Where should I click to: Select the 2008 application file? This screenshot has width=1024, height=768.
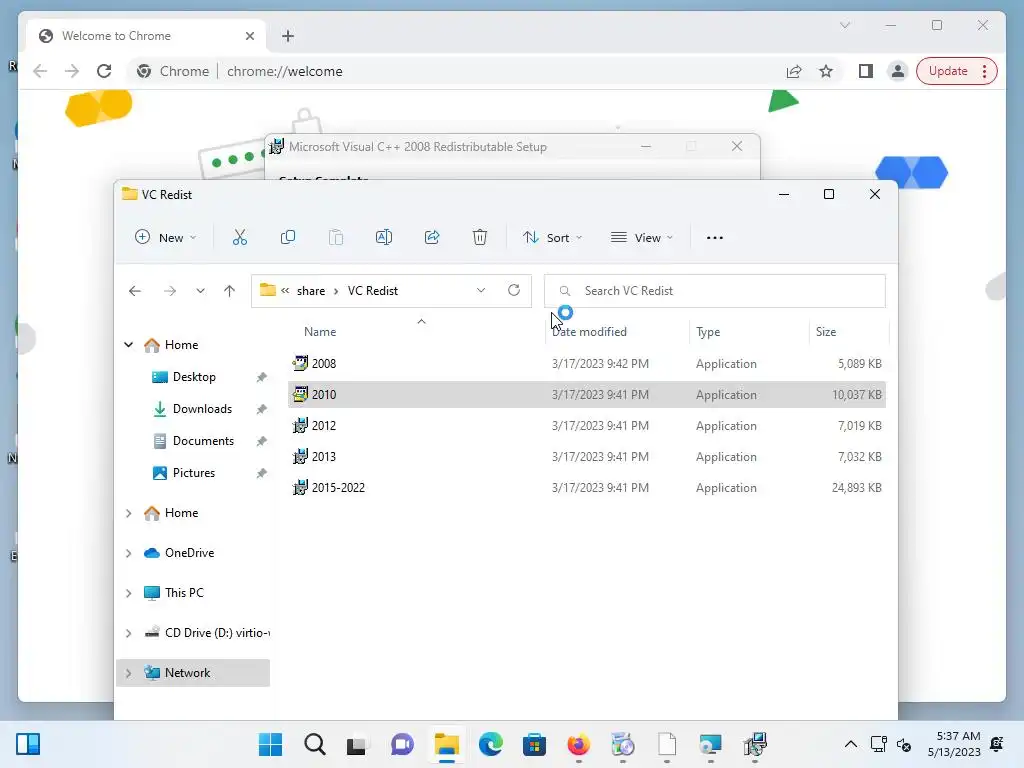pyautogui.click(x=586, y=364)
